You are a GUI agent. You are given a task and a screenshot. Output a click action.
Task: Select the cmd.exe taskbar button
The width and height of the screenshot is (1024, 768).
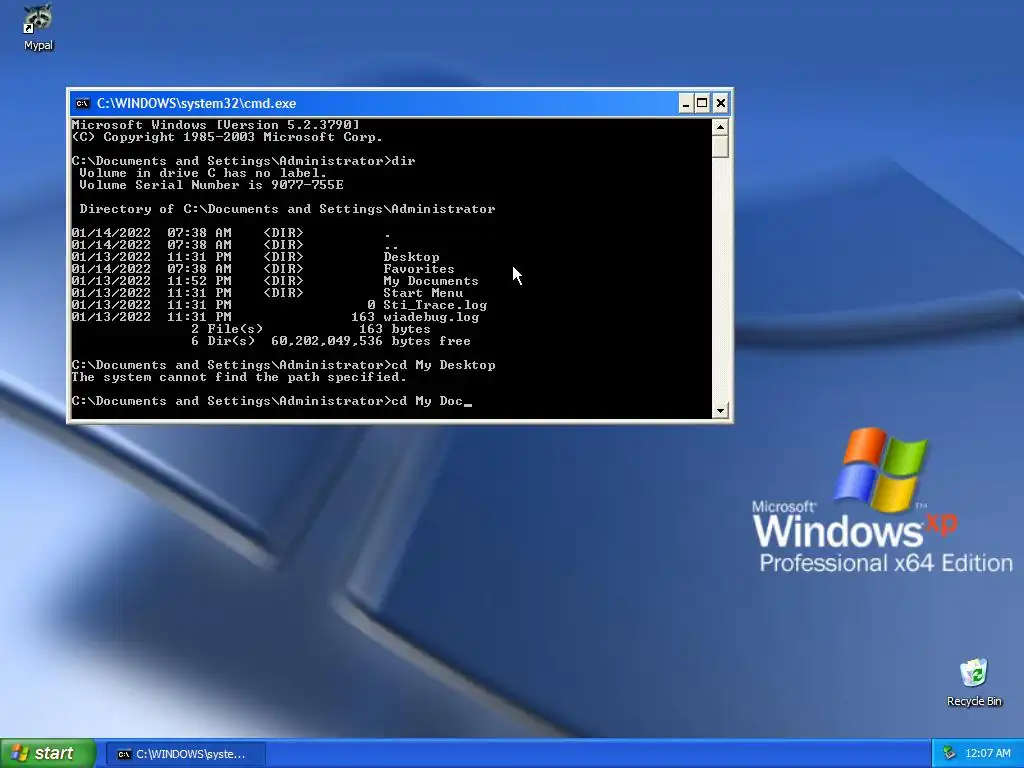pyautogui.click(x=185, y=754)
